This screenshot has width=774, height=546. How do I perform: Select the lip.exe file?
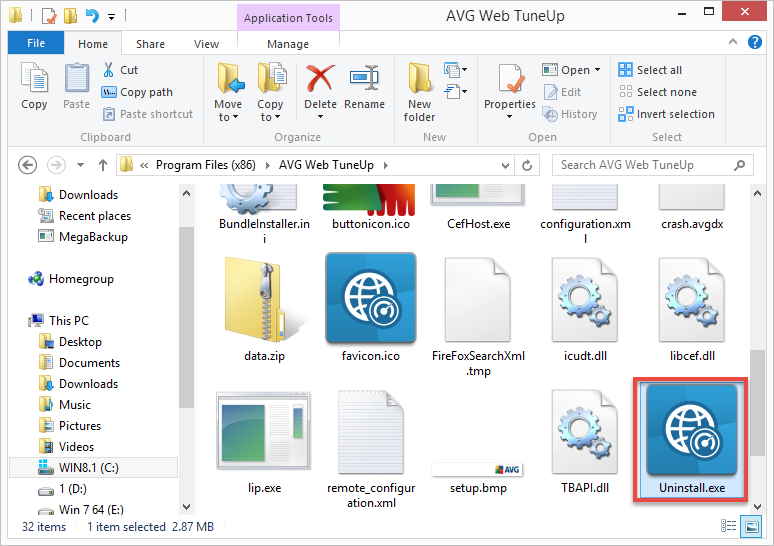(x=264, y=441)
